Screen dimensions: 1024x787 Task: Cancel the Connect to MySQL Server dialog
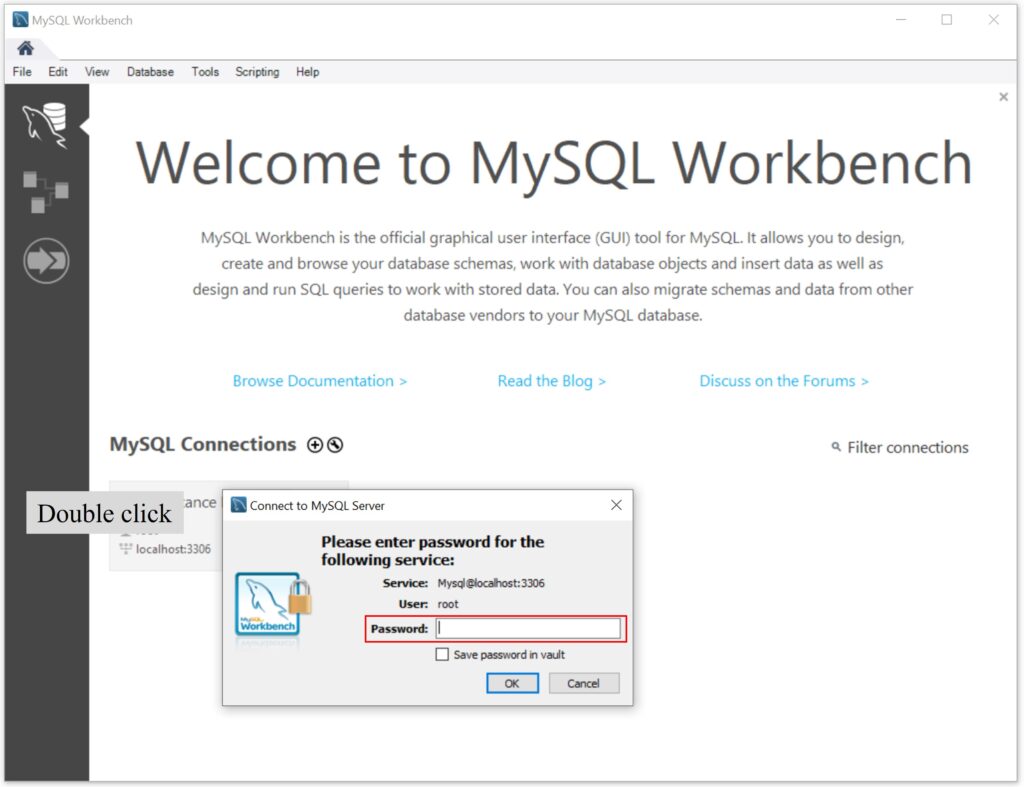pos(583,683)
